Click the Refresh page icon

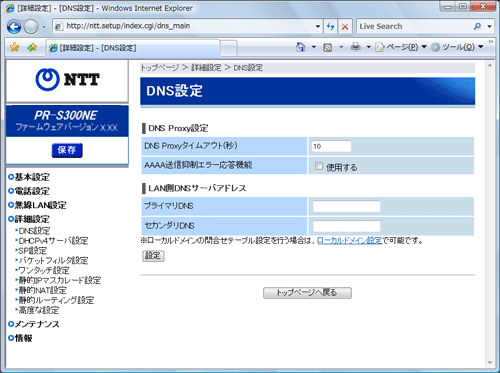(330, 26)
